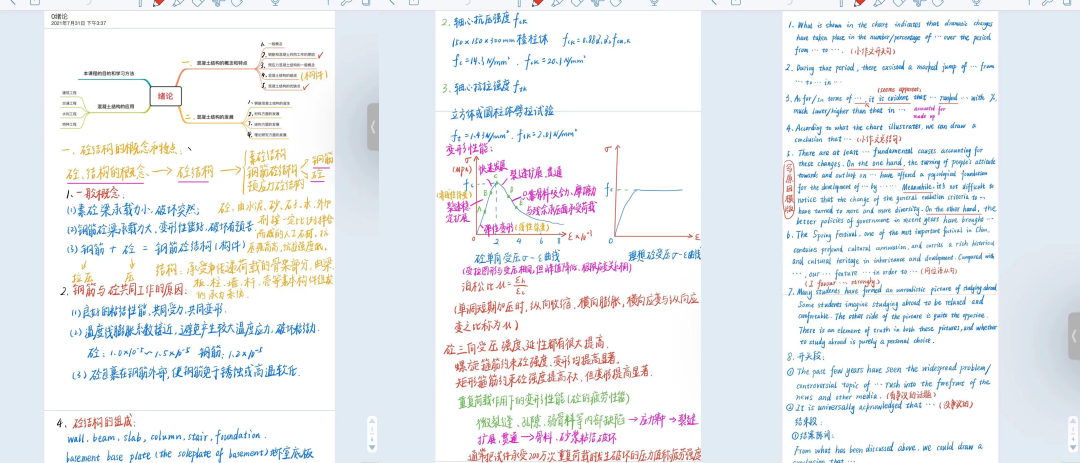Go to next page using the right-edge down arrow
Viewport: 1080px width, 463px height.
point(1073,446)
